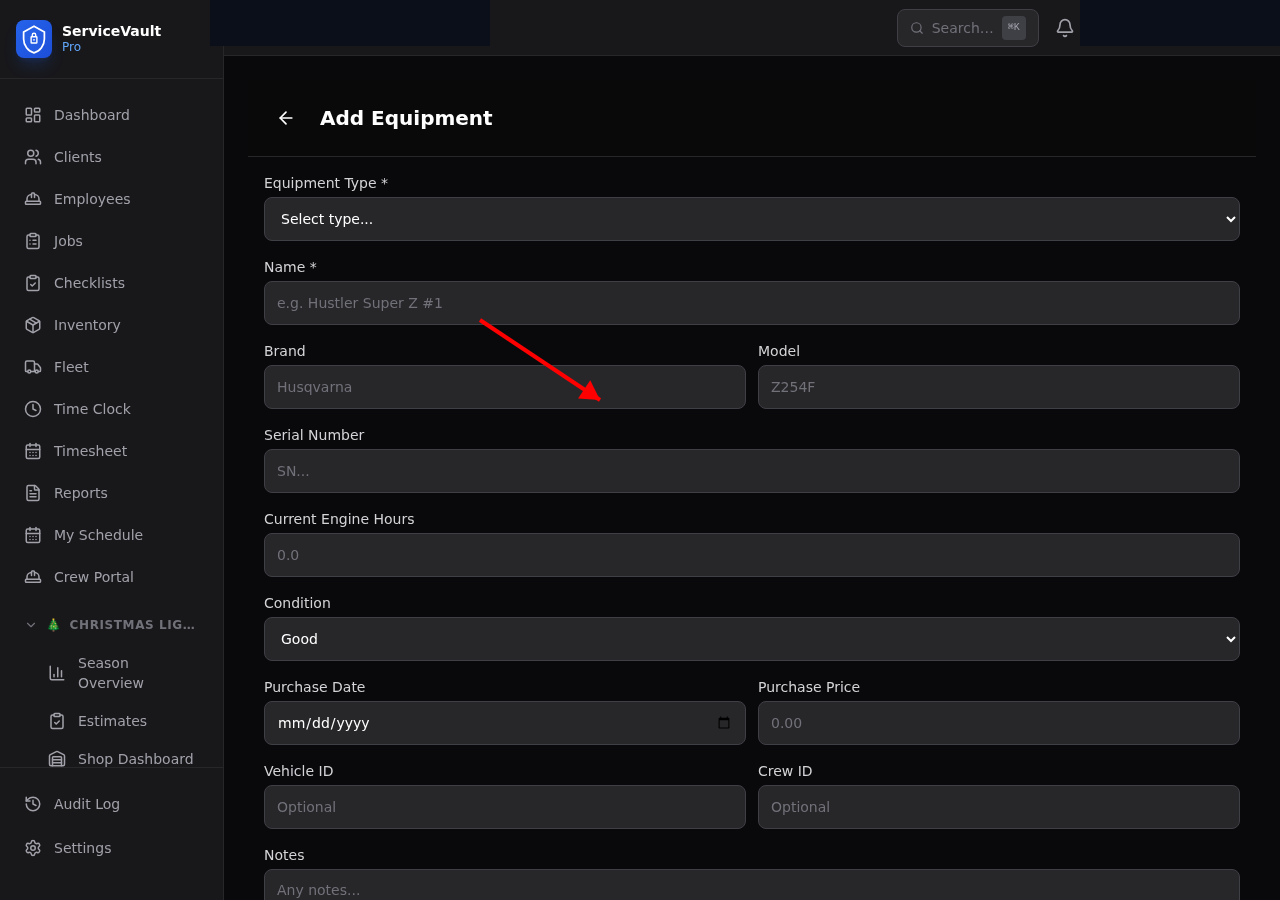Screen dimensions: 1280x900
Task: Click the ServiceVault shield logo
Action: pyautogui.click(x=34, y=39)
